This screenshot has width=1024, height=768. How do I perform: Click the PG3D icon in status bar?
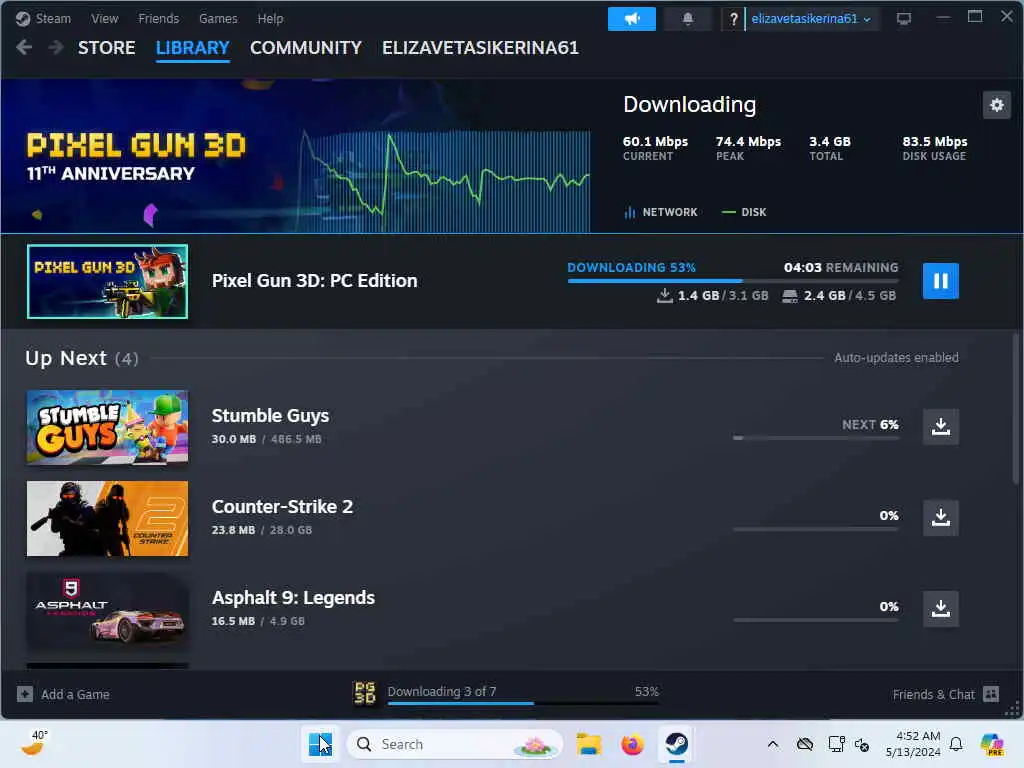tap(364, 693)
